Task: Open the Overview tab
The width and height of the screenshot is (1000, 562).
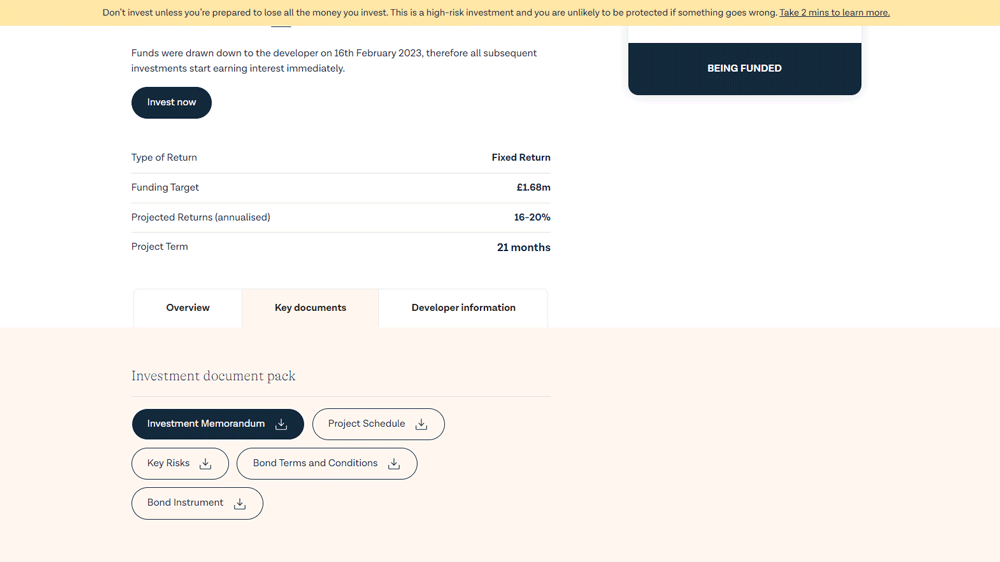Action: pyautogui.click(x=188, y=308)
